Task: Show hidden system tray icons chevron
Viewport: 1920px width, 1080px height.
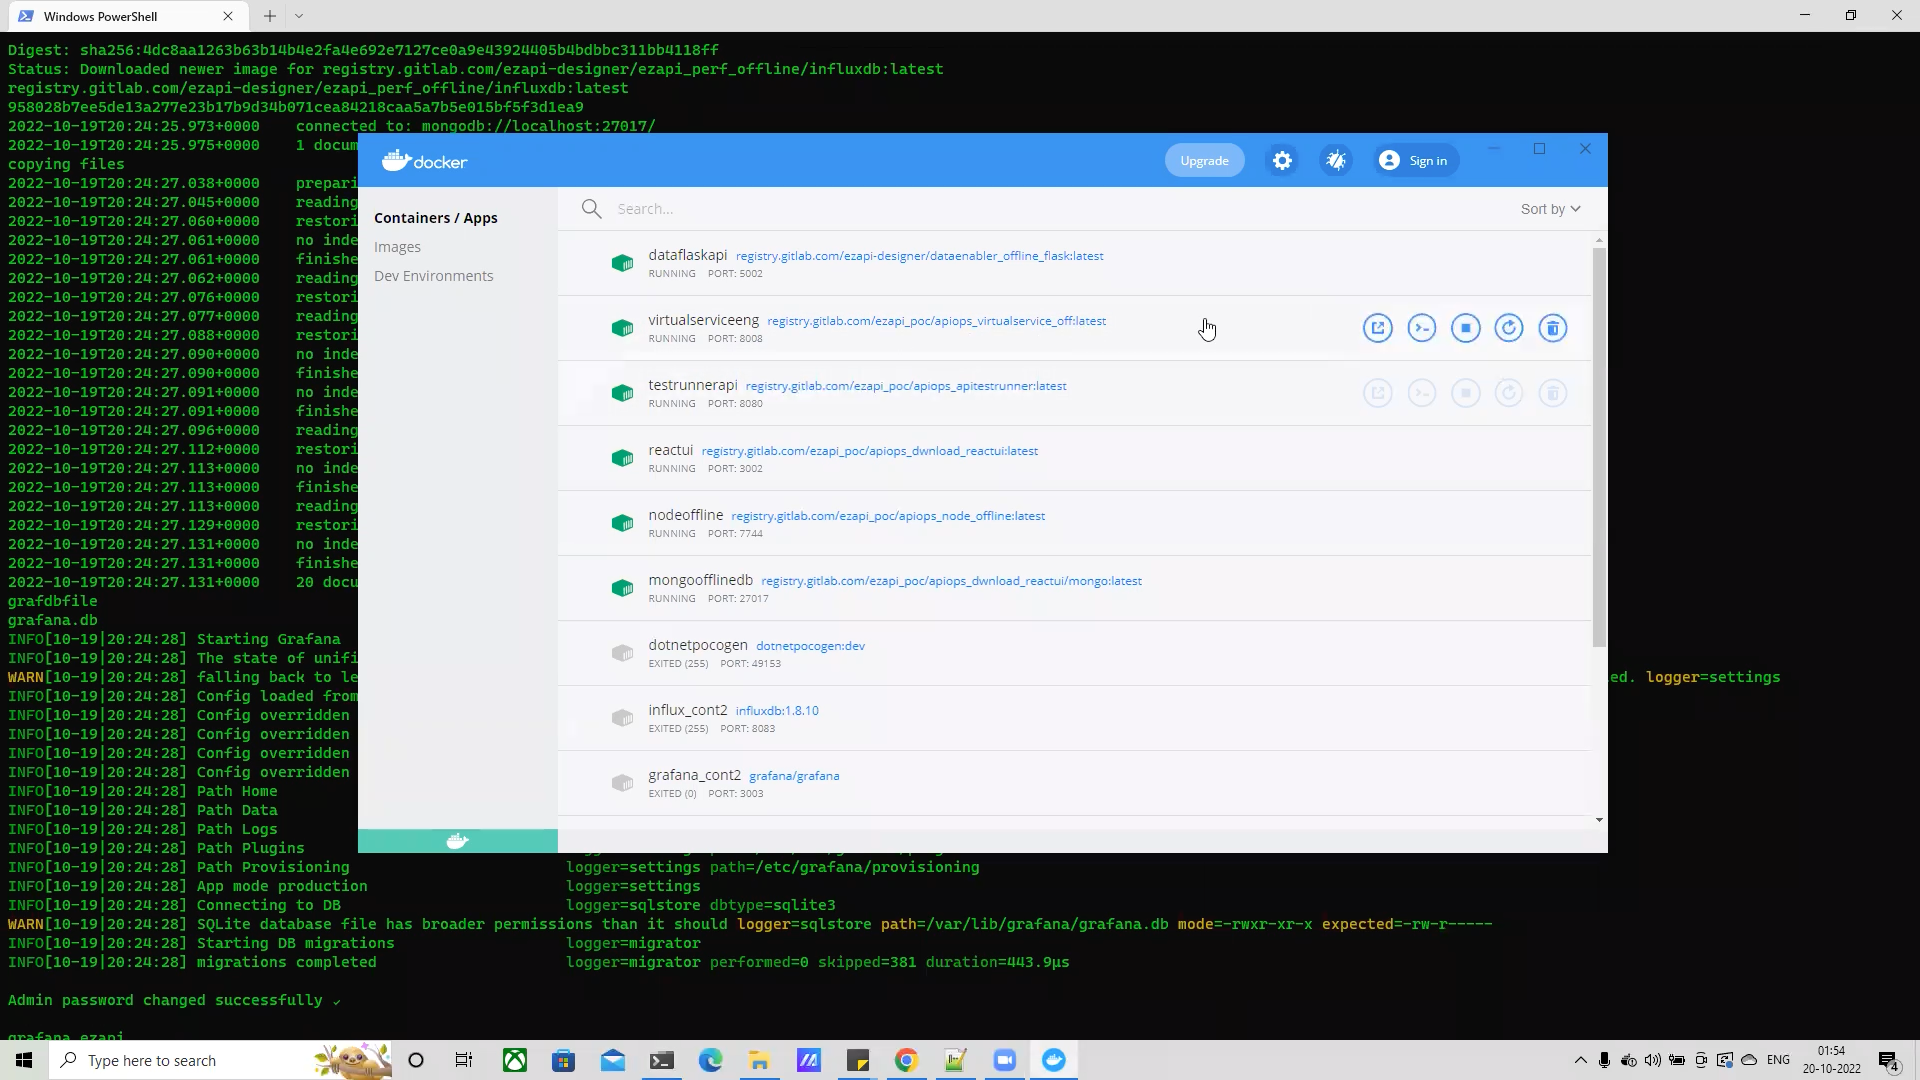Action: click(1580, 1060)
